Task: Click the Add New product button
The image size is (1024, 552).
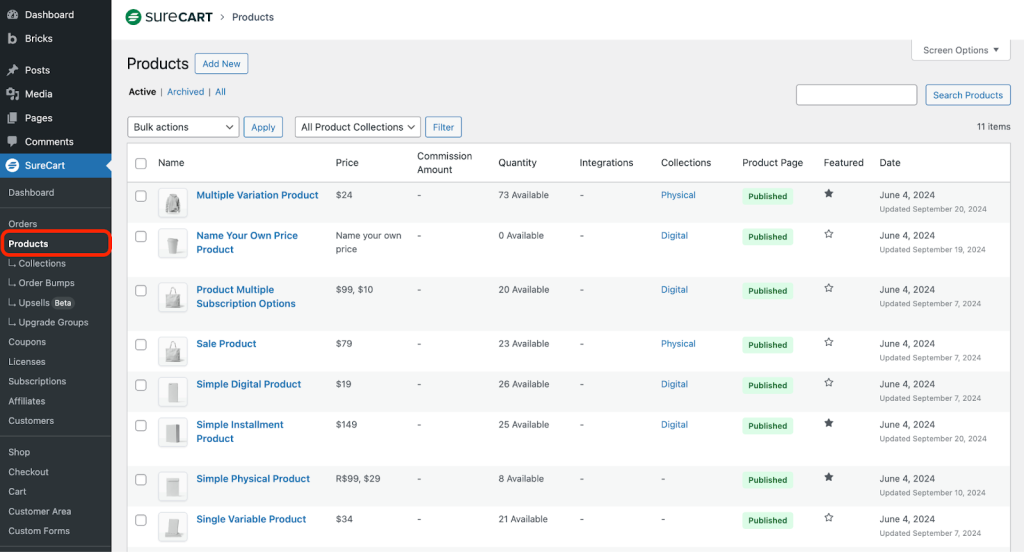Action: click(221, 64)
